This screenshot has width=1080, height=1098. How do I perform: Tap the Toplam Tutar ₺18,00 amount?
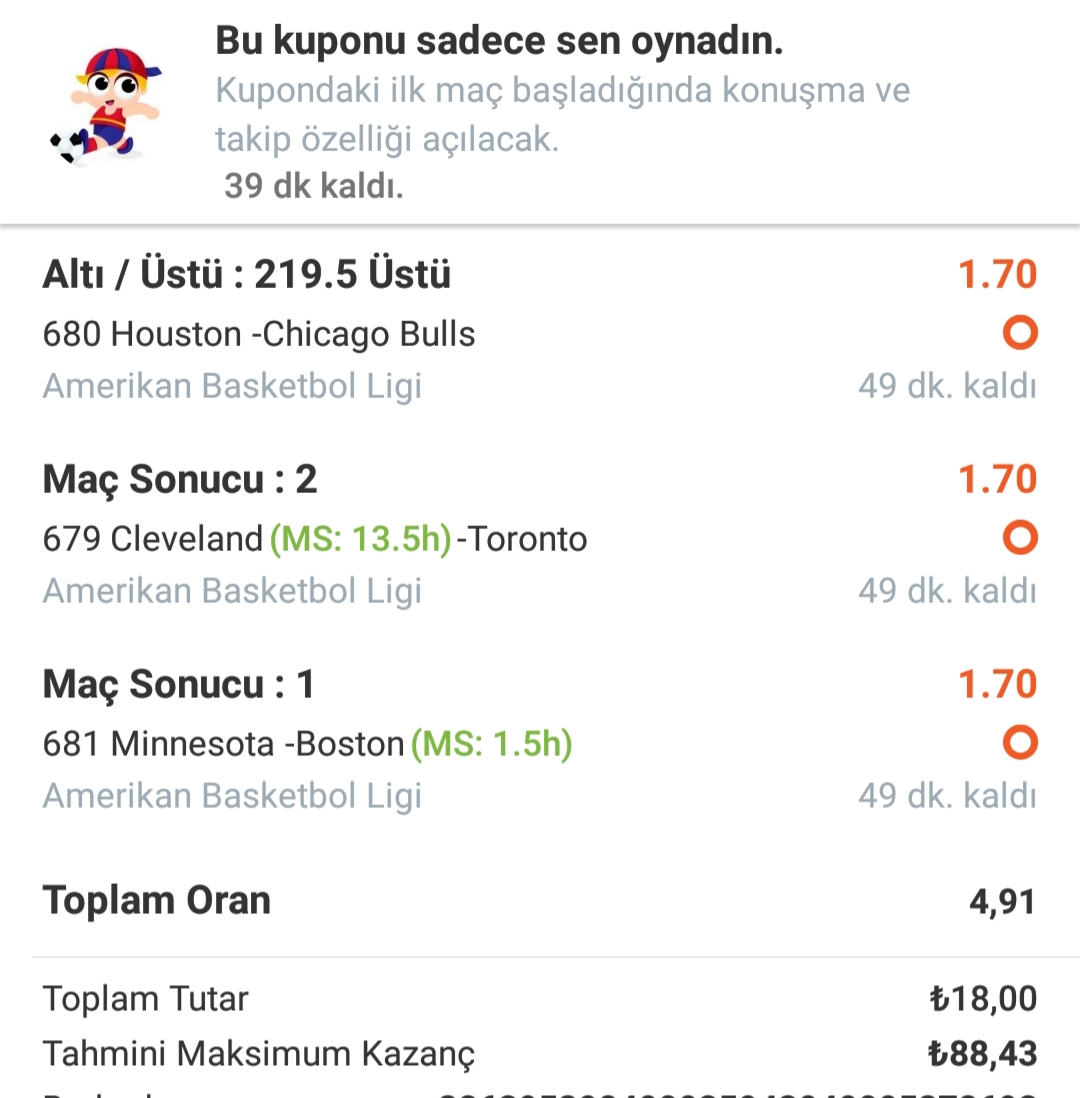(983, 999)
